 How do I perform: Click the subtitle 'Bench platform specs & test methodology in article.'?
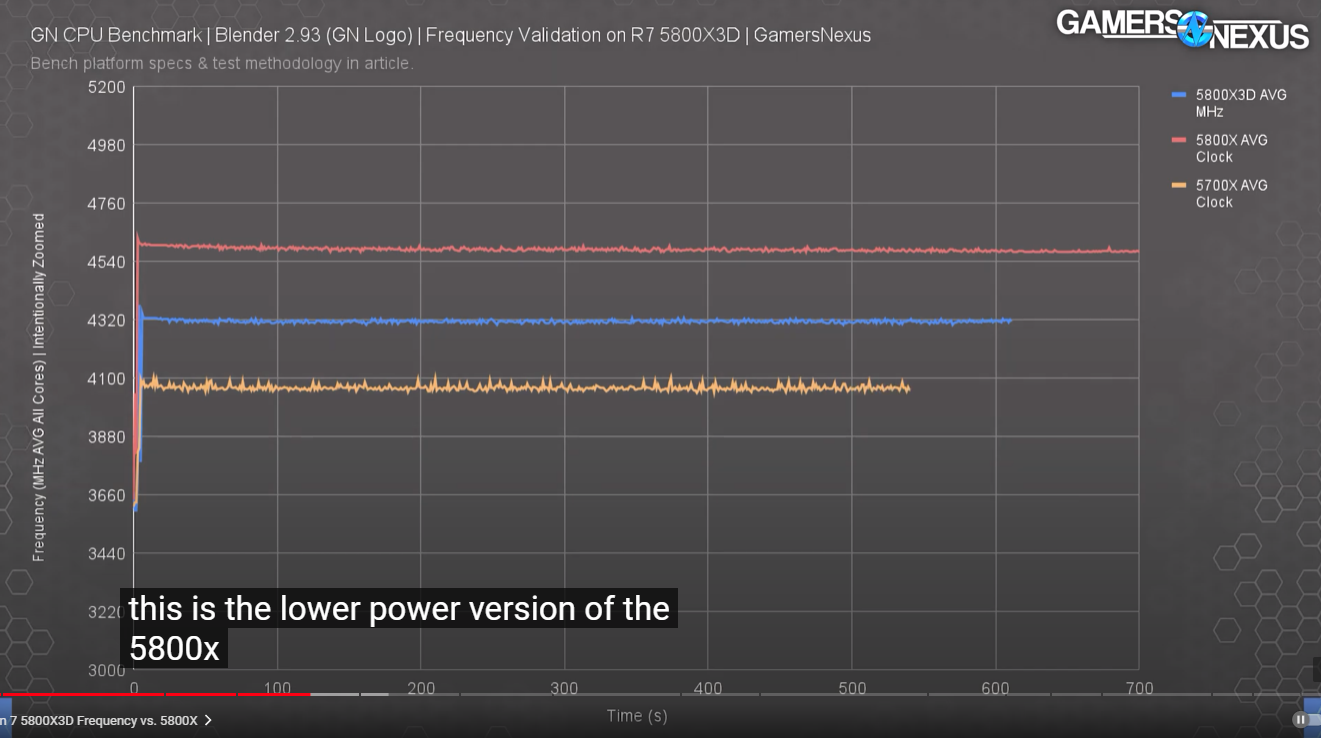(x=221, y=64)
